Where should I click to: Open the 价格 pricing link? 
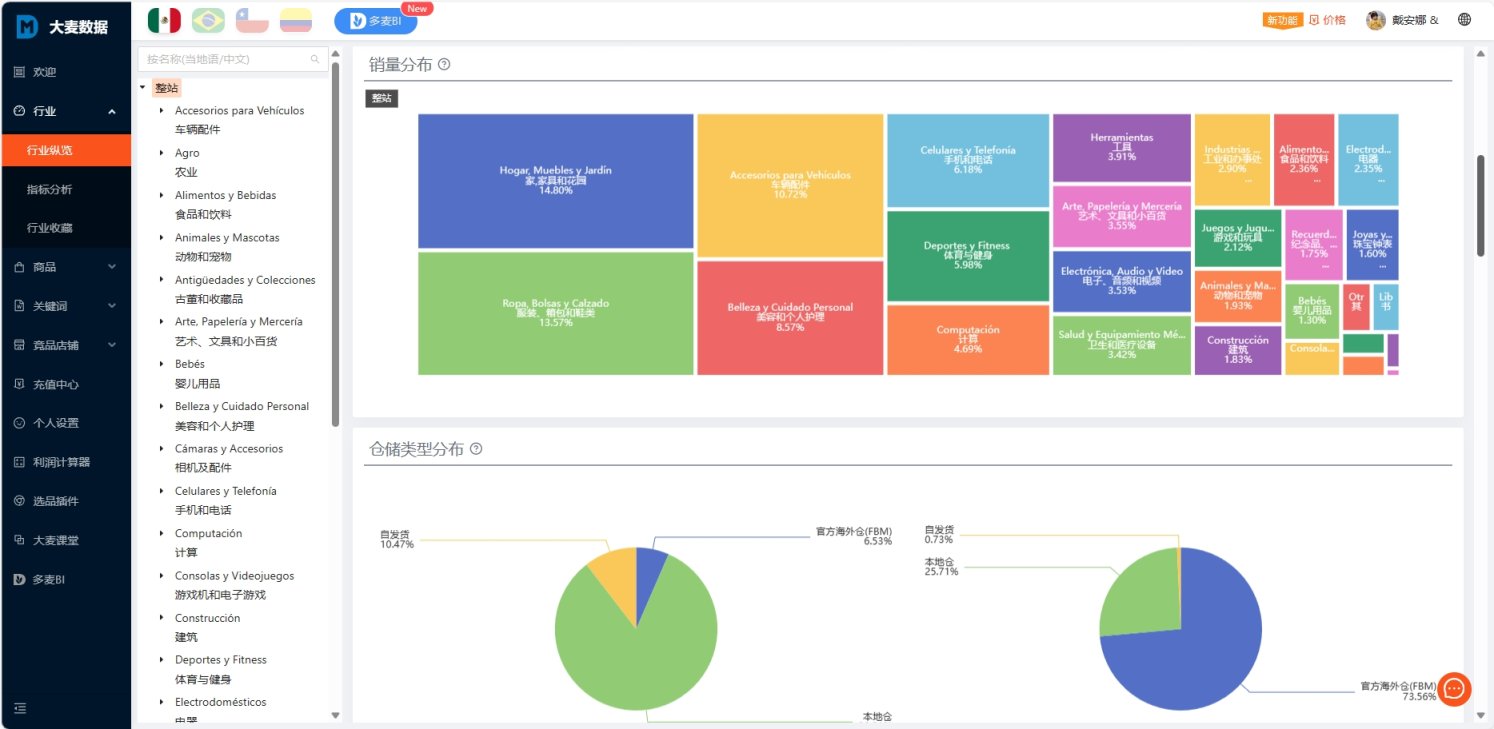tap(1327, 20)
